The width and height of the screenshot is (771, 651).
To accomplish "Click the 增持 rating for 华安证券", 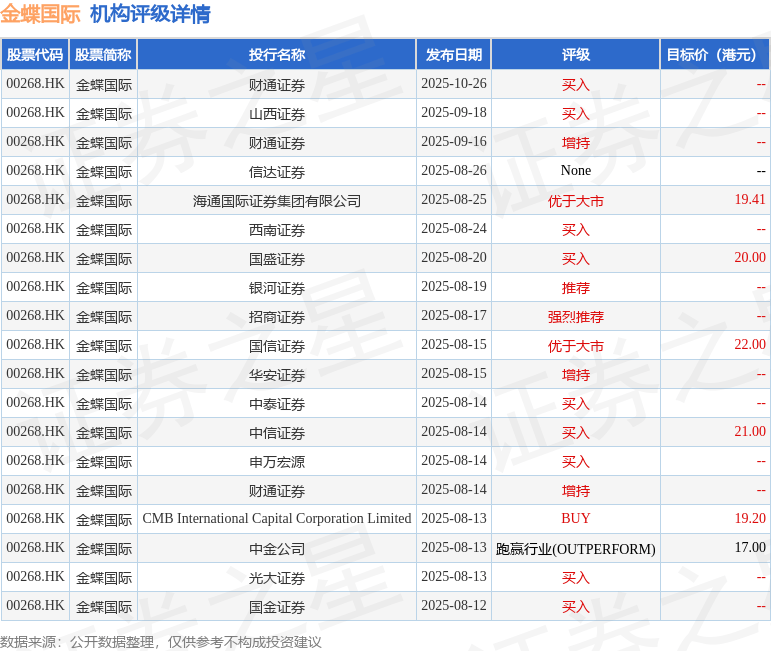I will pyautogui.click(x=576, y=375).
